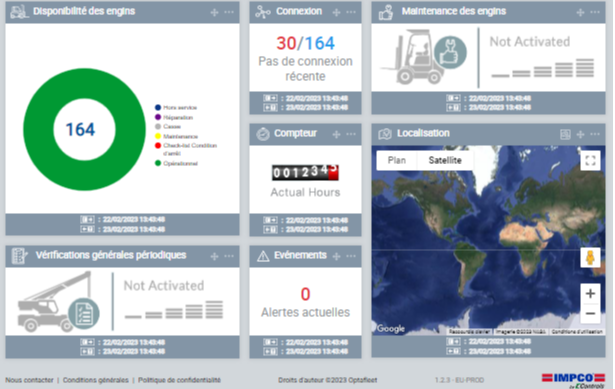The width and height of the screenshot is (615, 389).
Task: Click the odometer counter image in Compteur
Action: pos(305,172)
